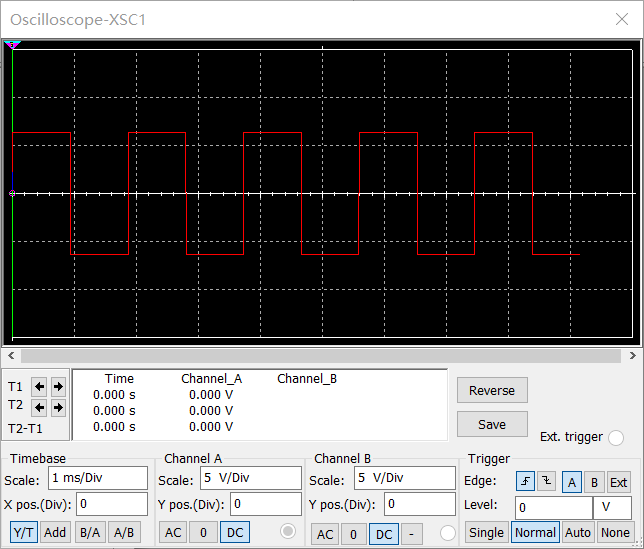The image size is (644, 549).
Task: Click Channel B terminal radio indicator
Action: [447, 533]
